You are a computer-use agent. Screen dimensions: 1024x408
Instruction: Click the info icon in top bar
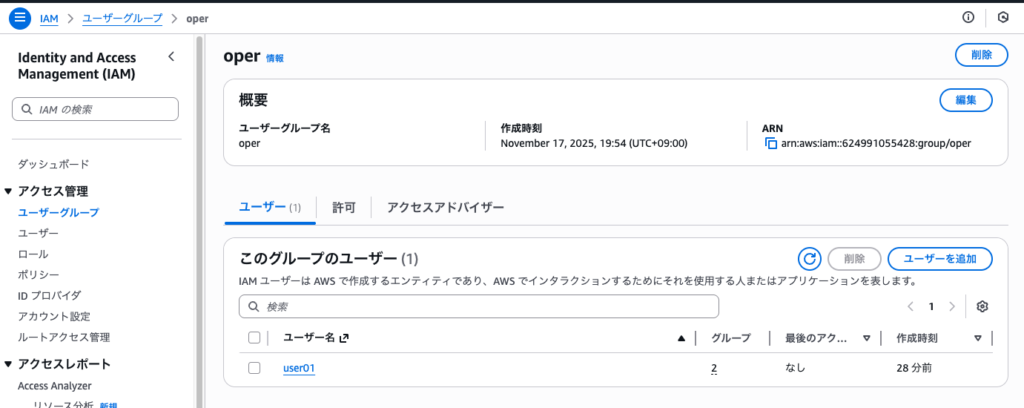[967, 18]
